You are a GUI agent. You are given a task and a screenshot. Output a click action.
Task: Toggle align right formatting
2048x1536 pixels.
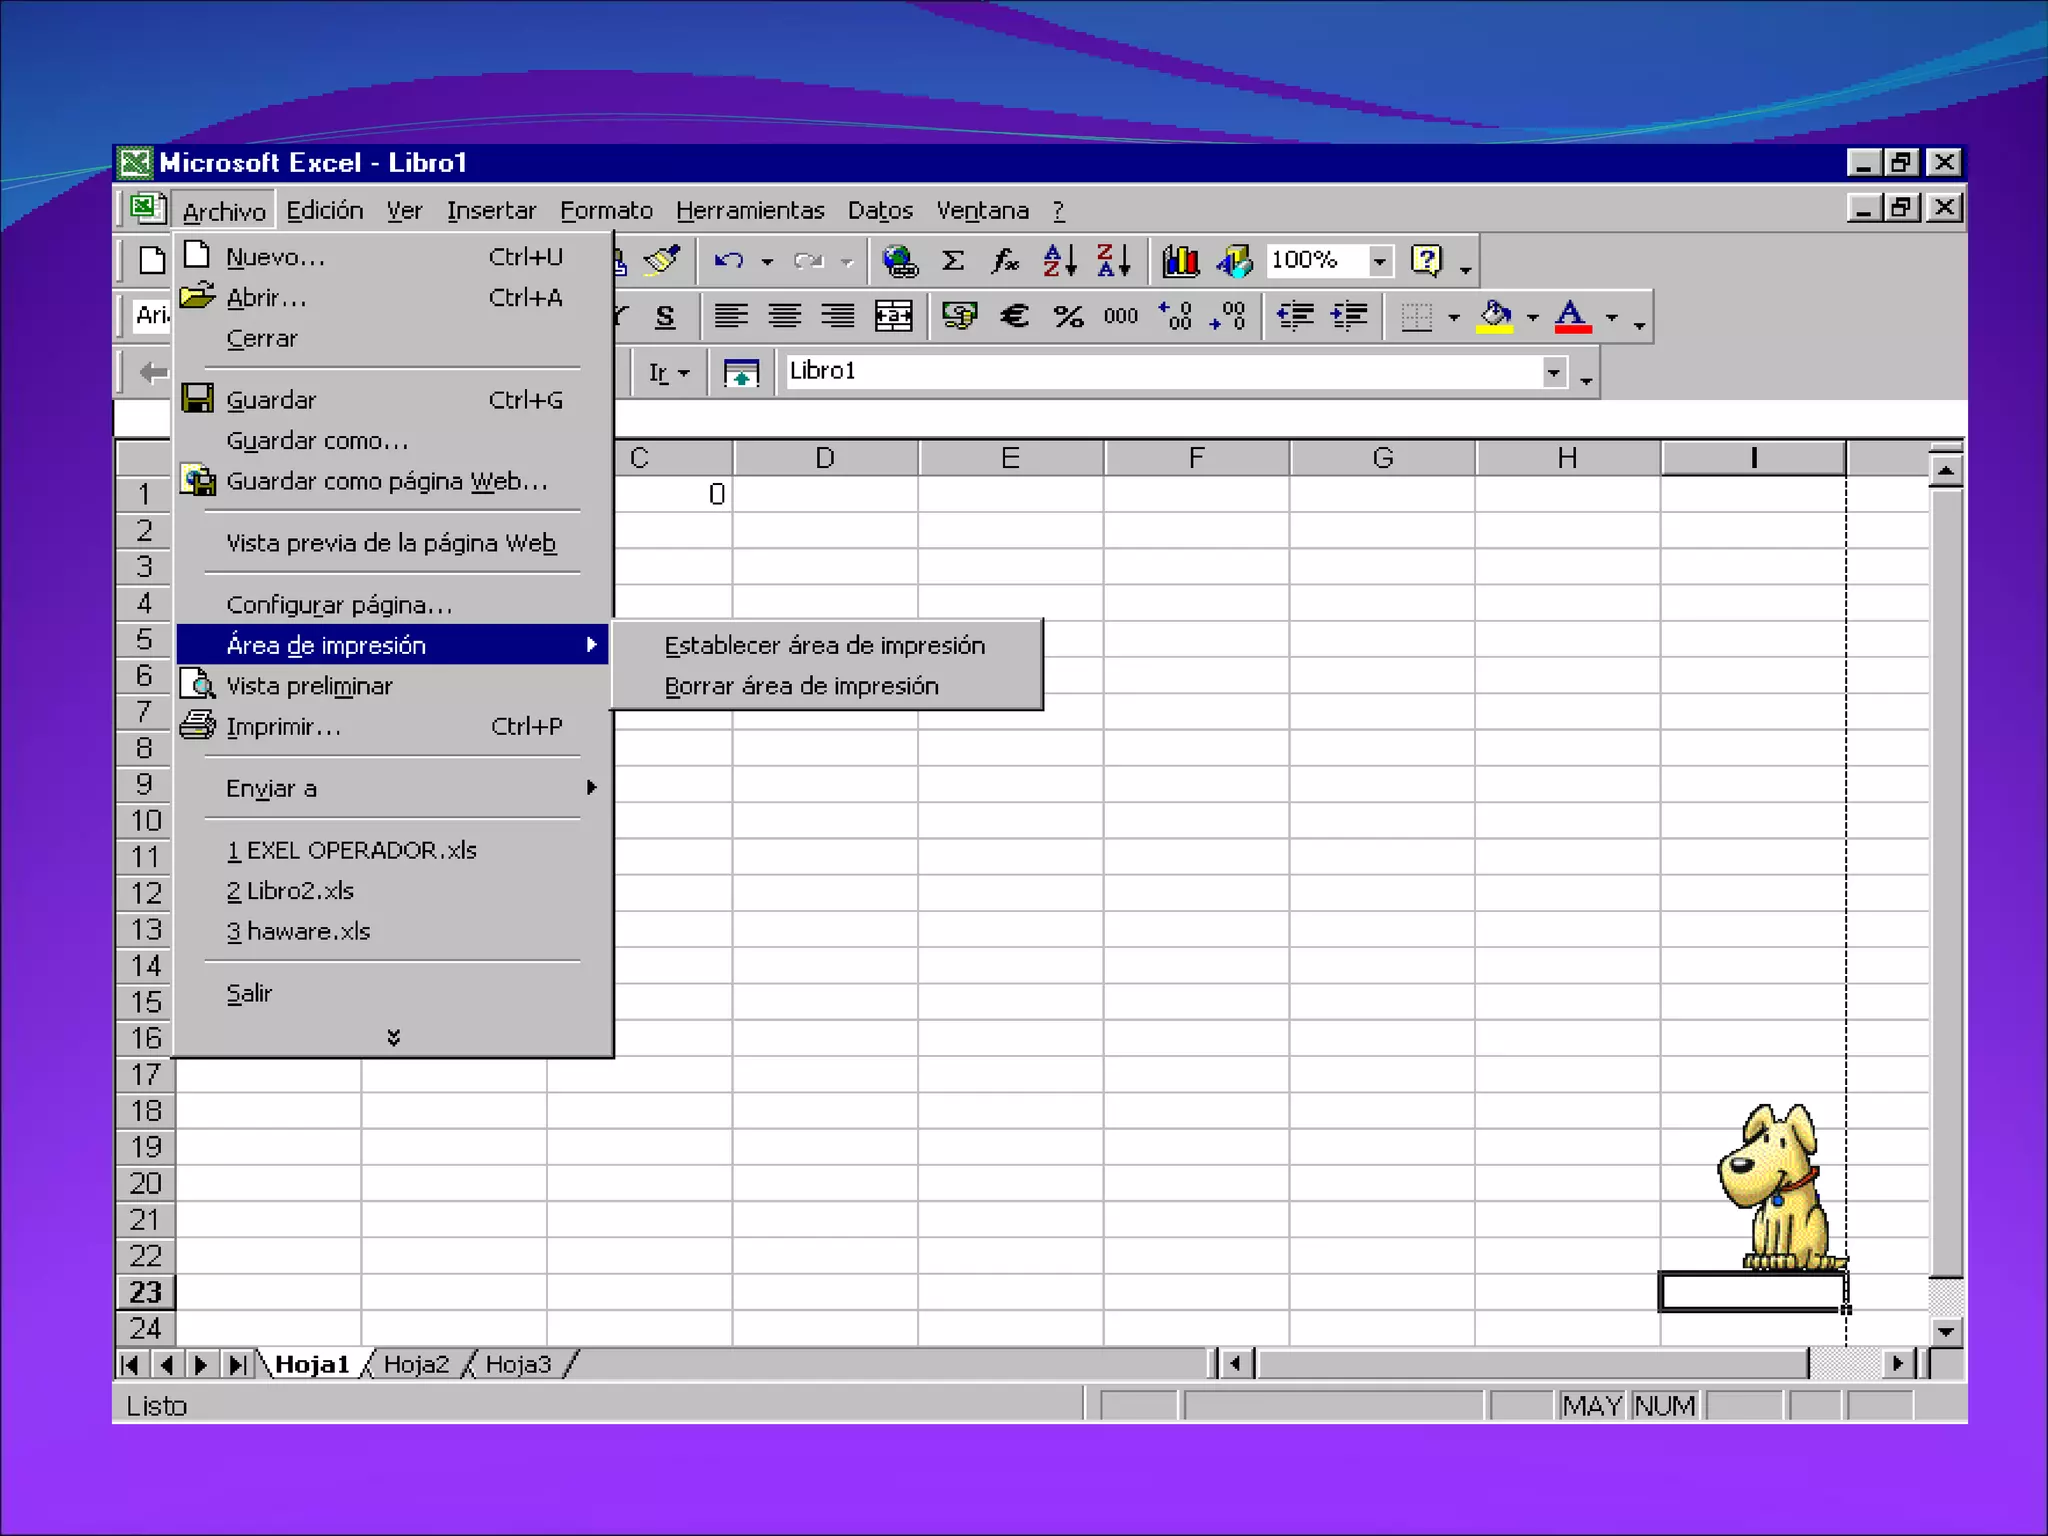tap(838, 317)
